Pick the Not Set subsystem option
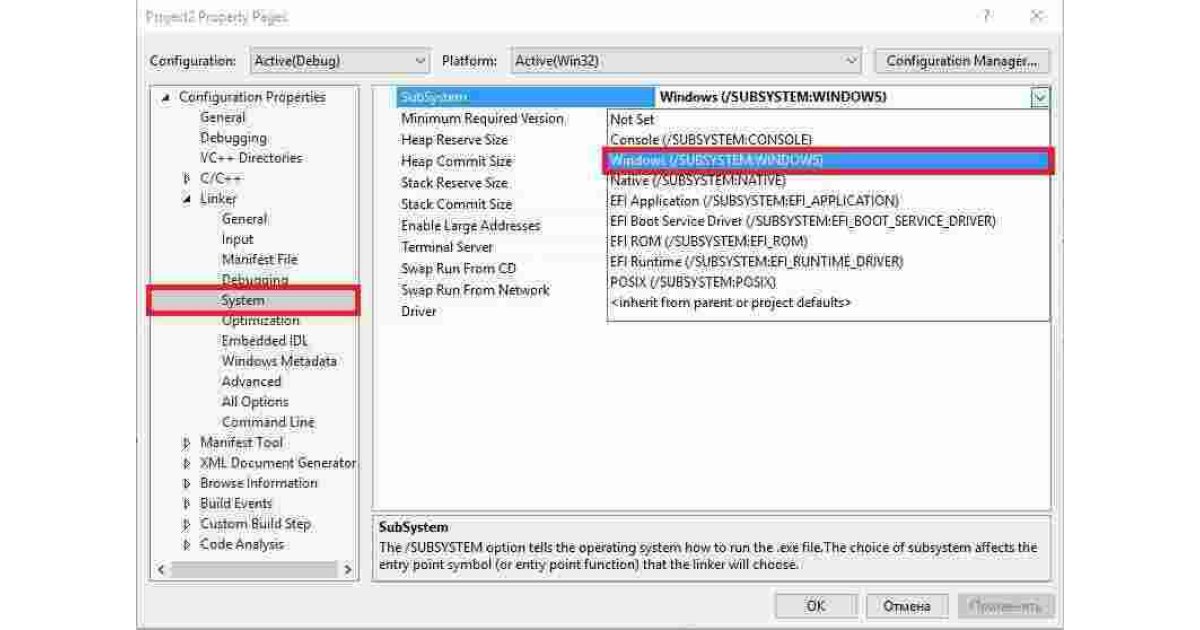The height and width of the screenshot is (630, 1200). point(632,119)
